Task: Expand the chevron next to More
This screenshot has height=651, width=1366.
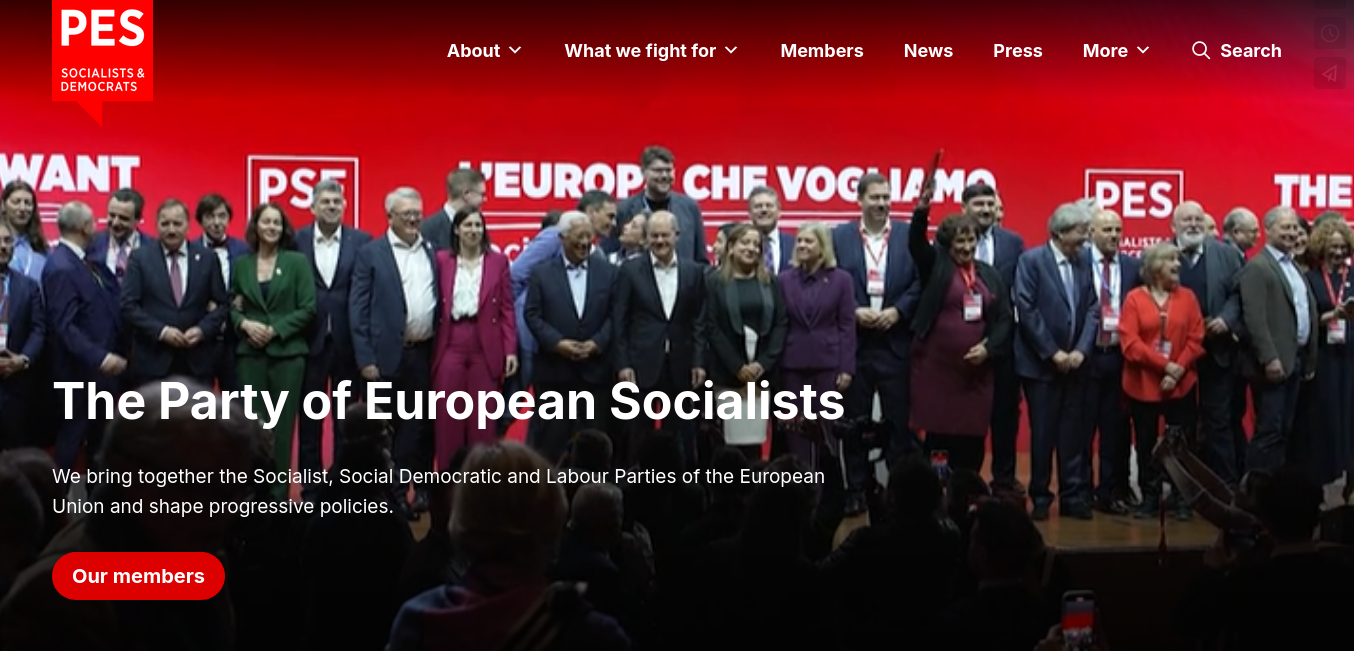Action: (1143, 50)
